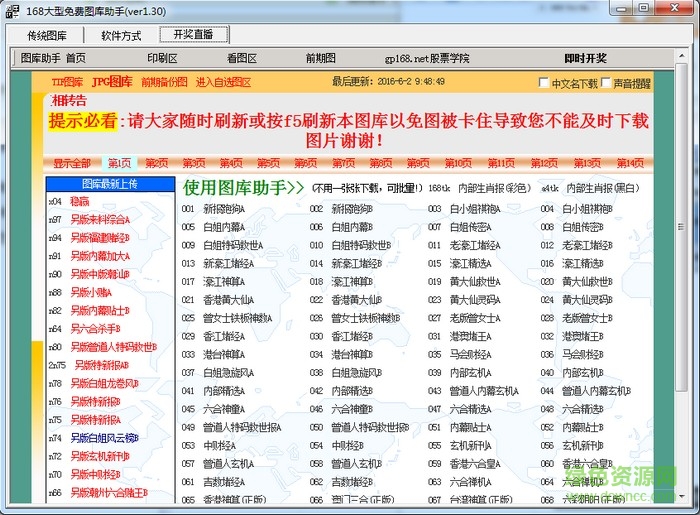The width and height of the screenshot is (700, 515).
Task: Click the vertical scrollbar down arrow
Action: tap(681, 496)
